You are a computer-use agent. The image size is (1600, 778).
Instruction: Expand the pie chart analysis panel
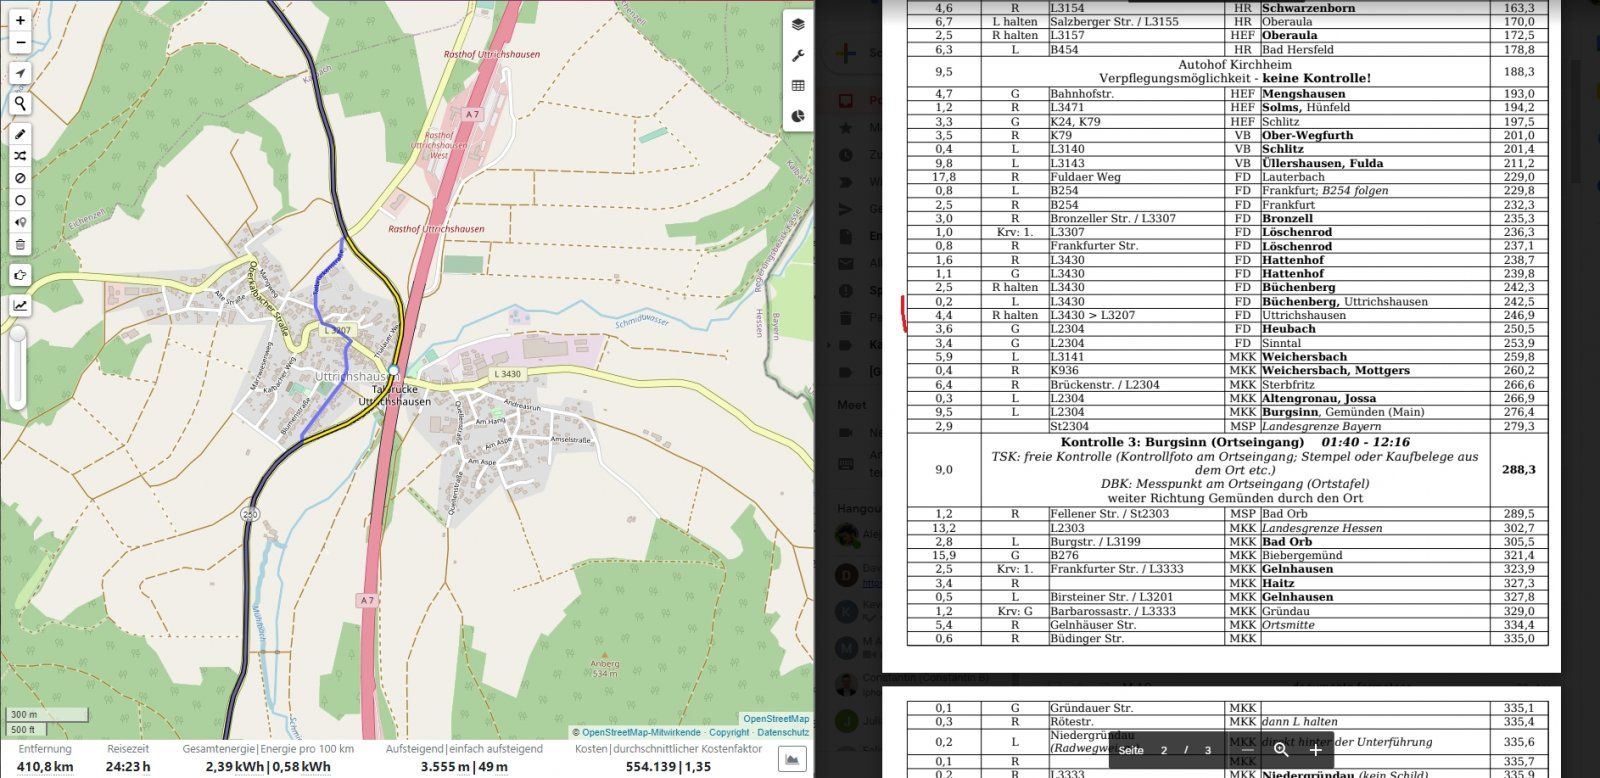click(797, 116)
